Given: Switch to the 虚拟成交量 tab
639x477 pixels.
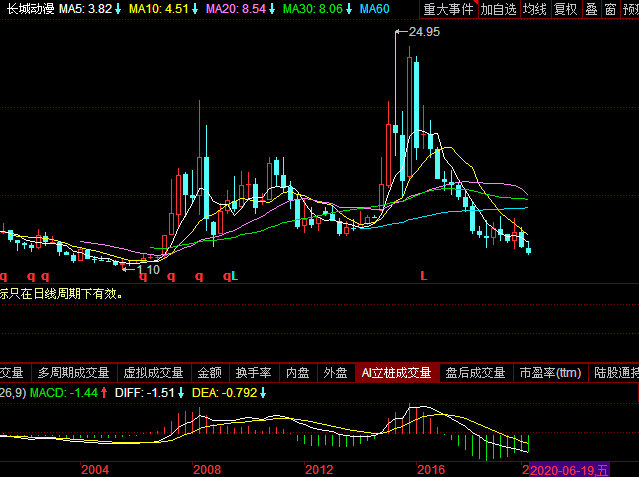Looking at the screenshot, I should click(x=154, y=373).
